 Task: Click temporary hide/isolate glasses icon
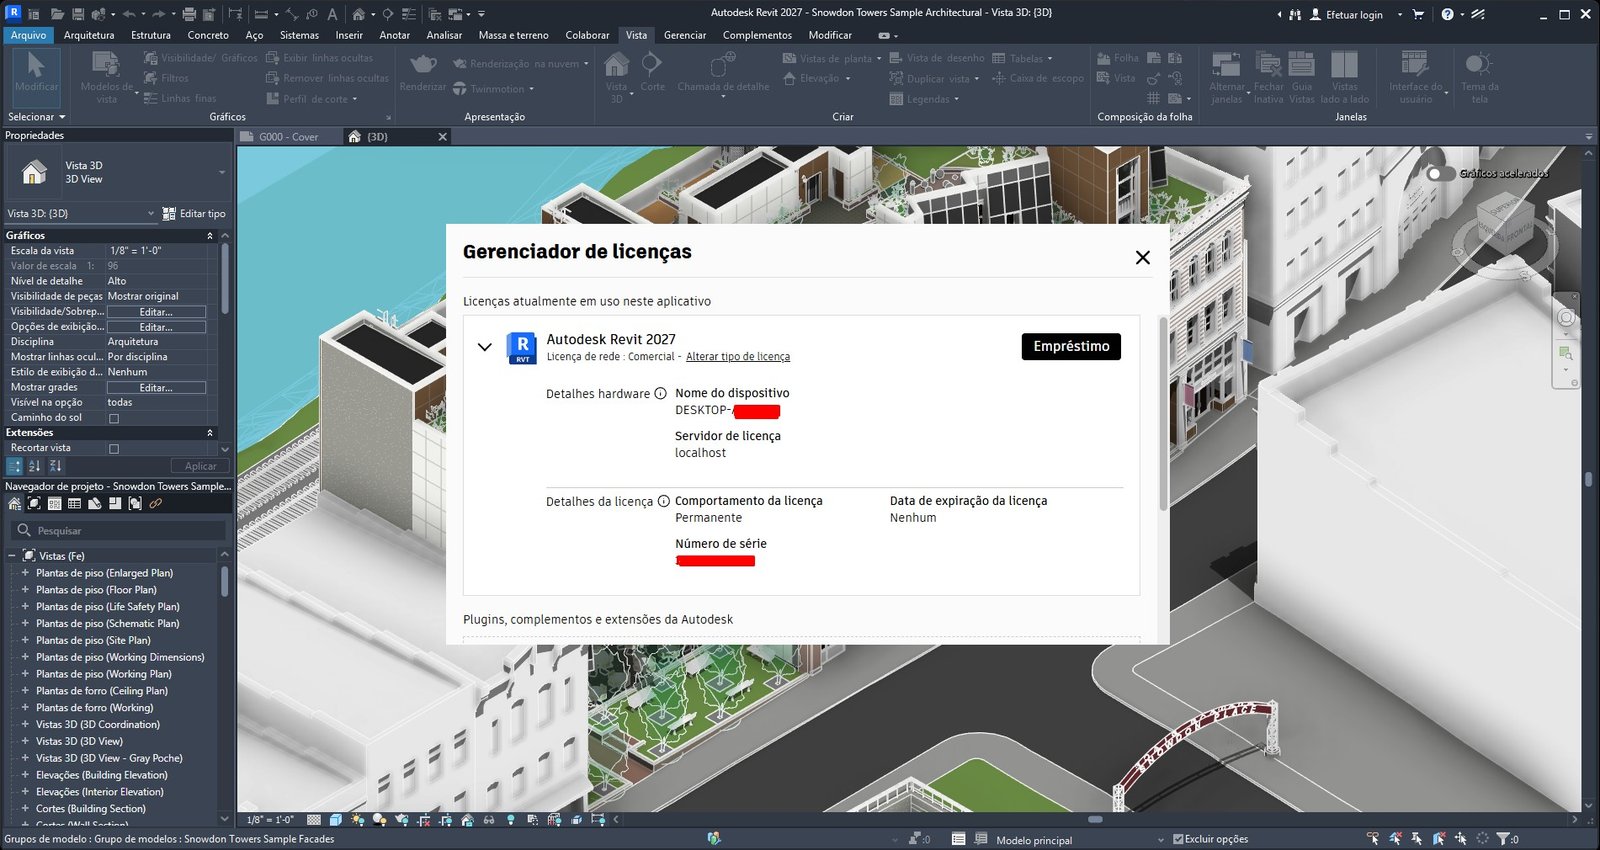(x=489, y=820)
